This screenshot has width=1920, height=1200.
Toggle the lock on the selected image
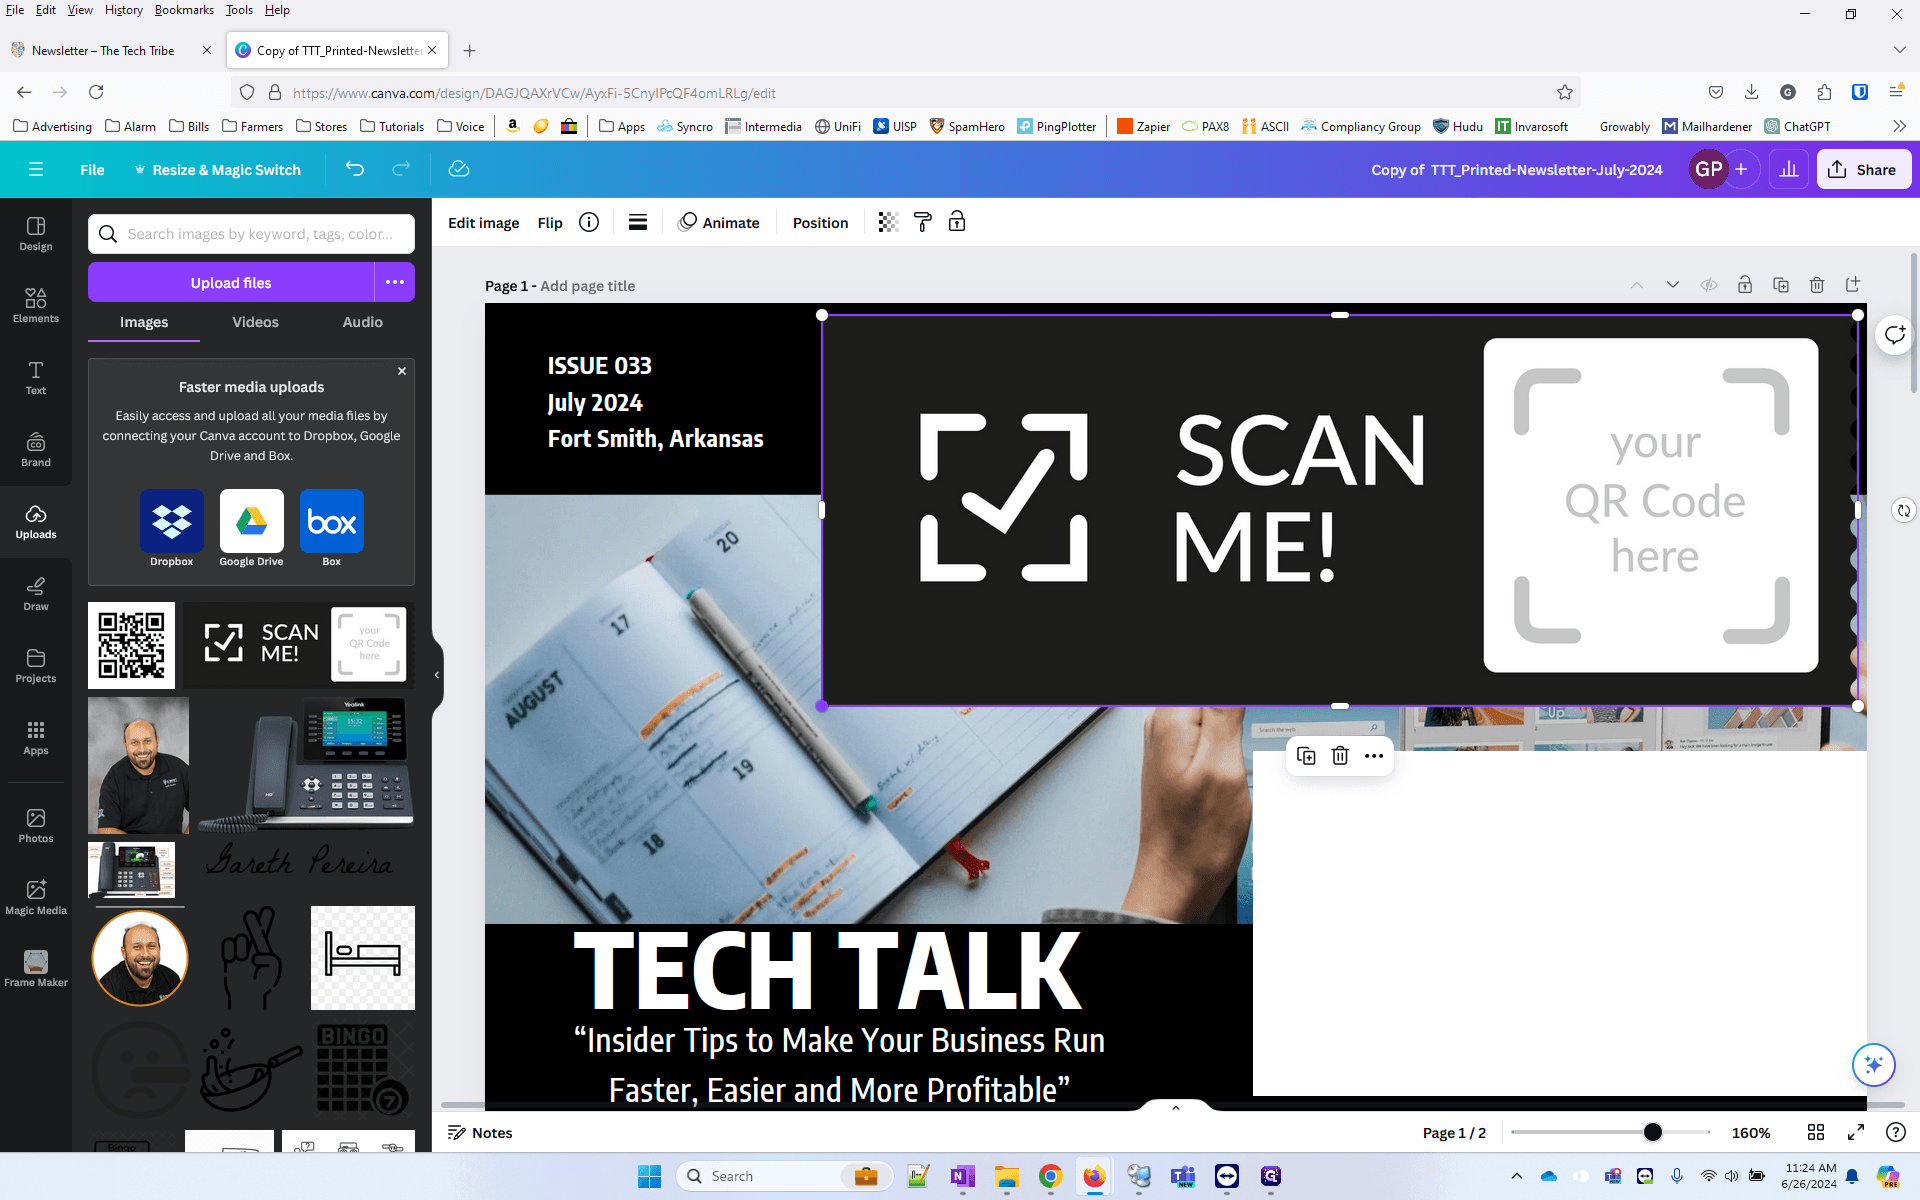(957, 222)
